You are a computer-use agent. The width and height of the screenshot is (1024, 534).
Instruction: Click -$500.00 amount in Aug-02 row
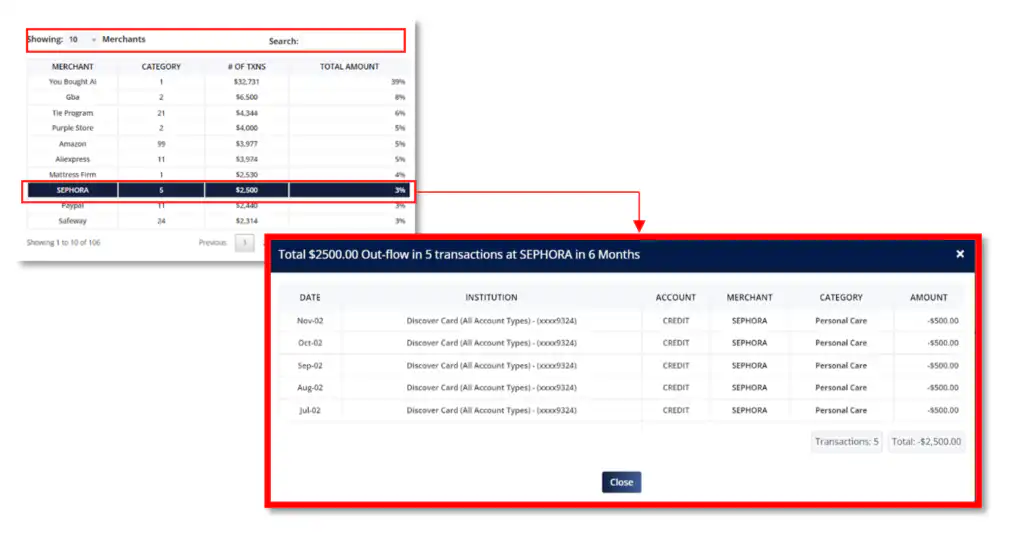942,388
